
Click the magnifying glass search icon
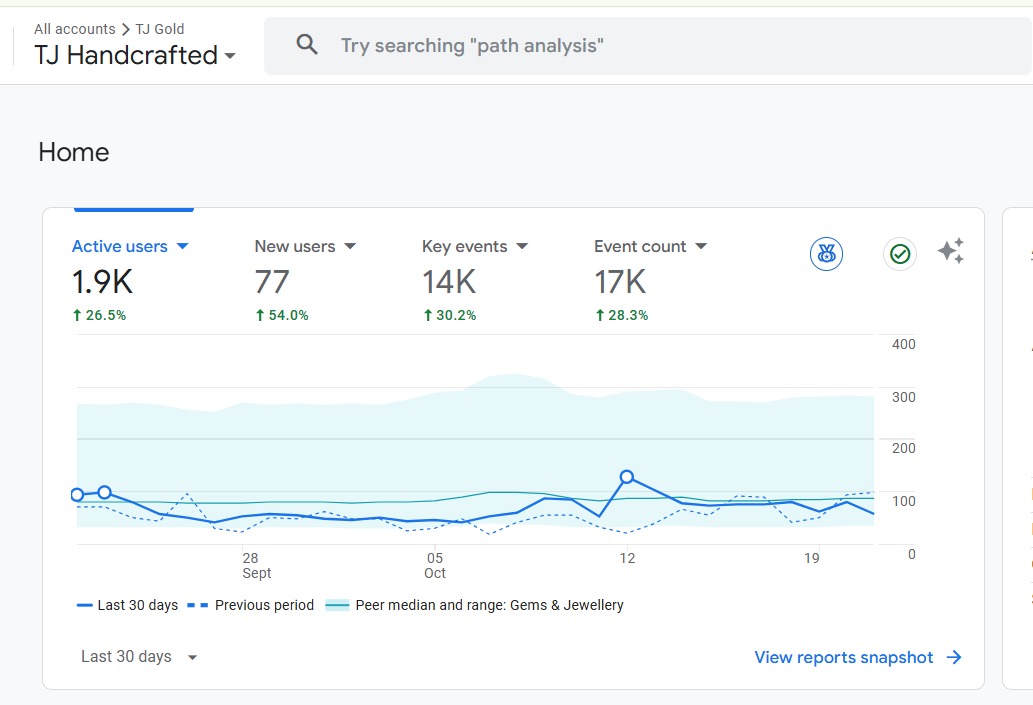pyautogui.click(x=307, y=45)
